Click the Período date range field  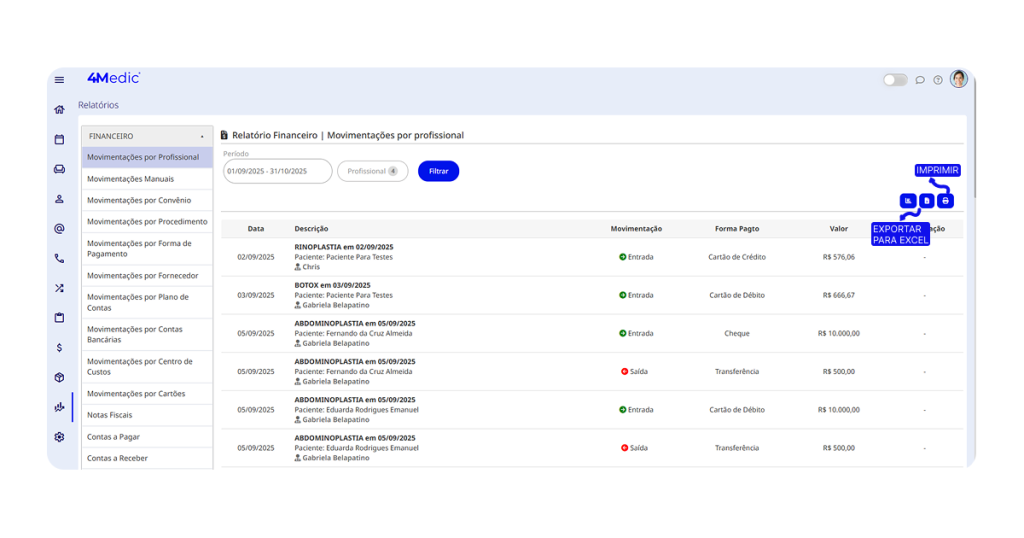(277, 171)
